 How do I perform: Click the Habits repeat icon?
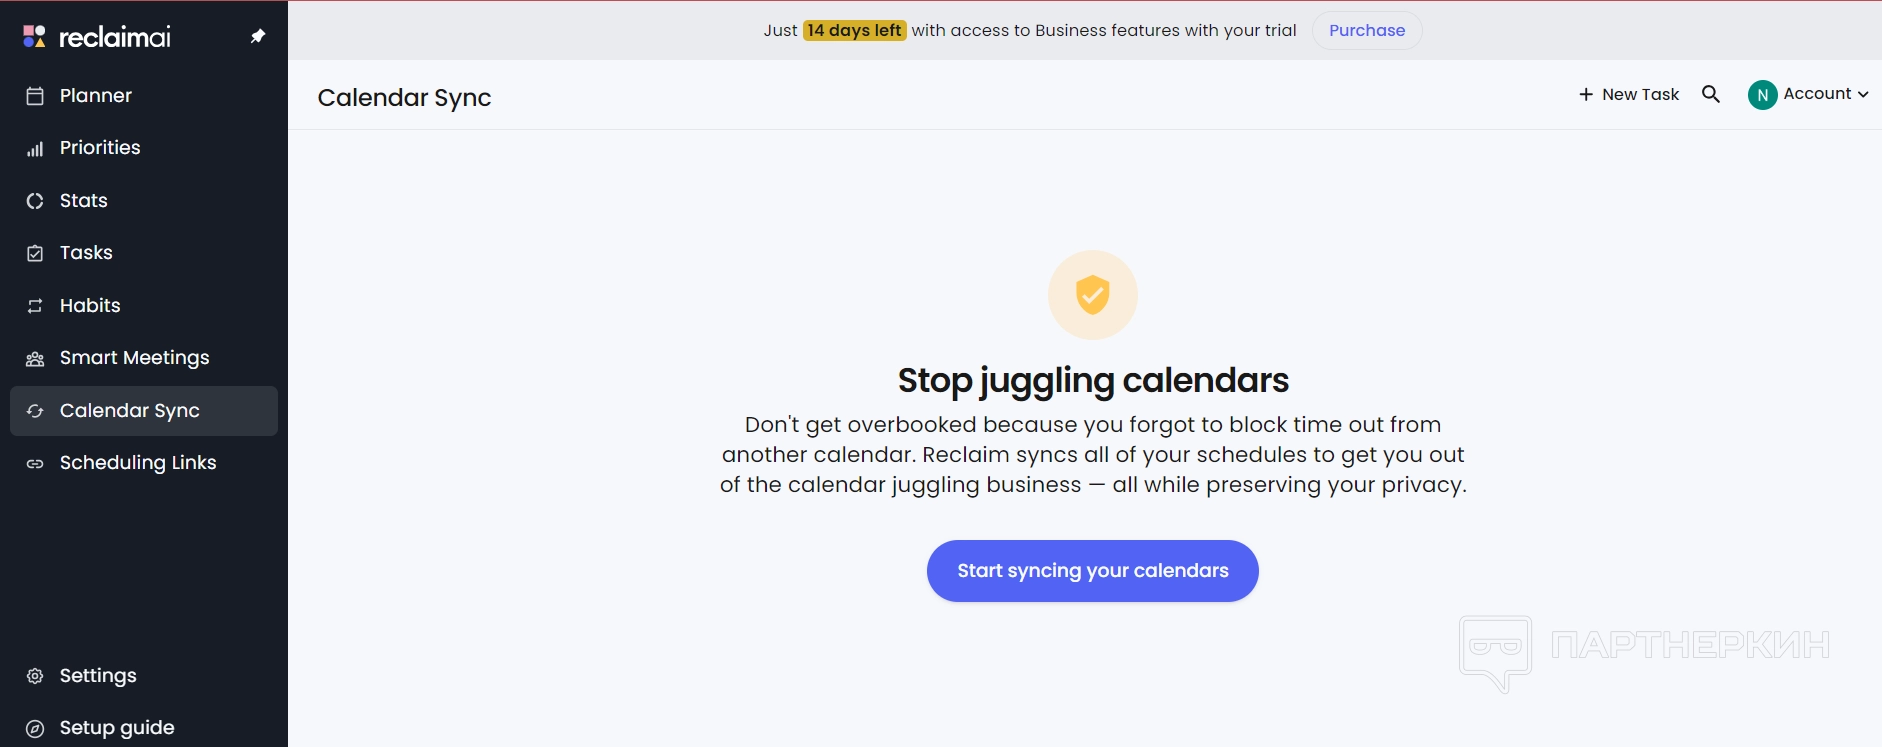pyautogui.click(x=35, y=306)
